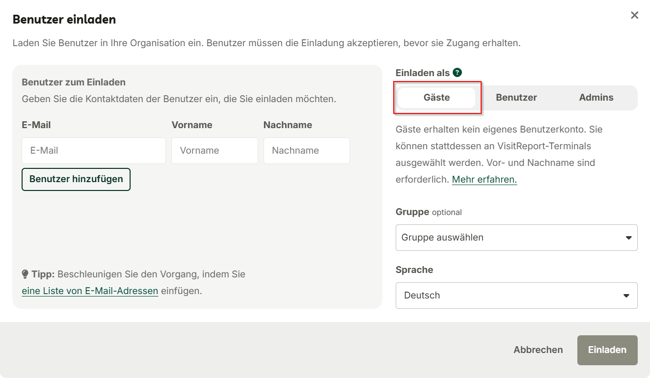Click the lightbulb Tipp icon

coord(25,274)
